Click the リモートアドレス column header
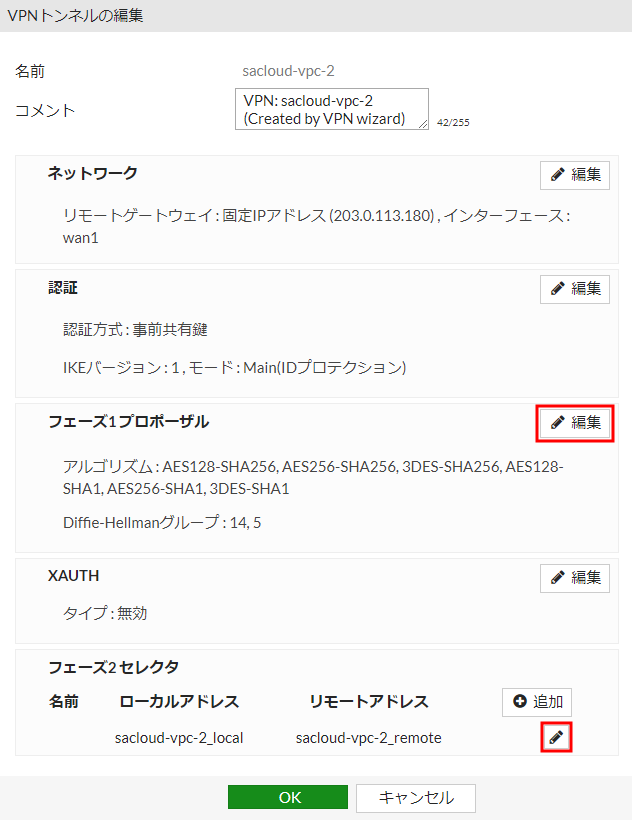 (369, 701)
